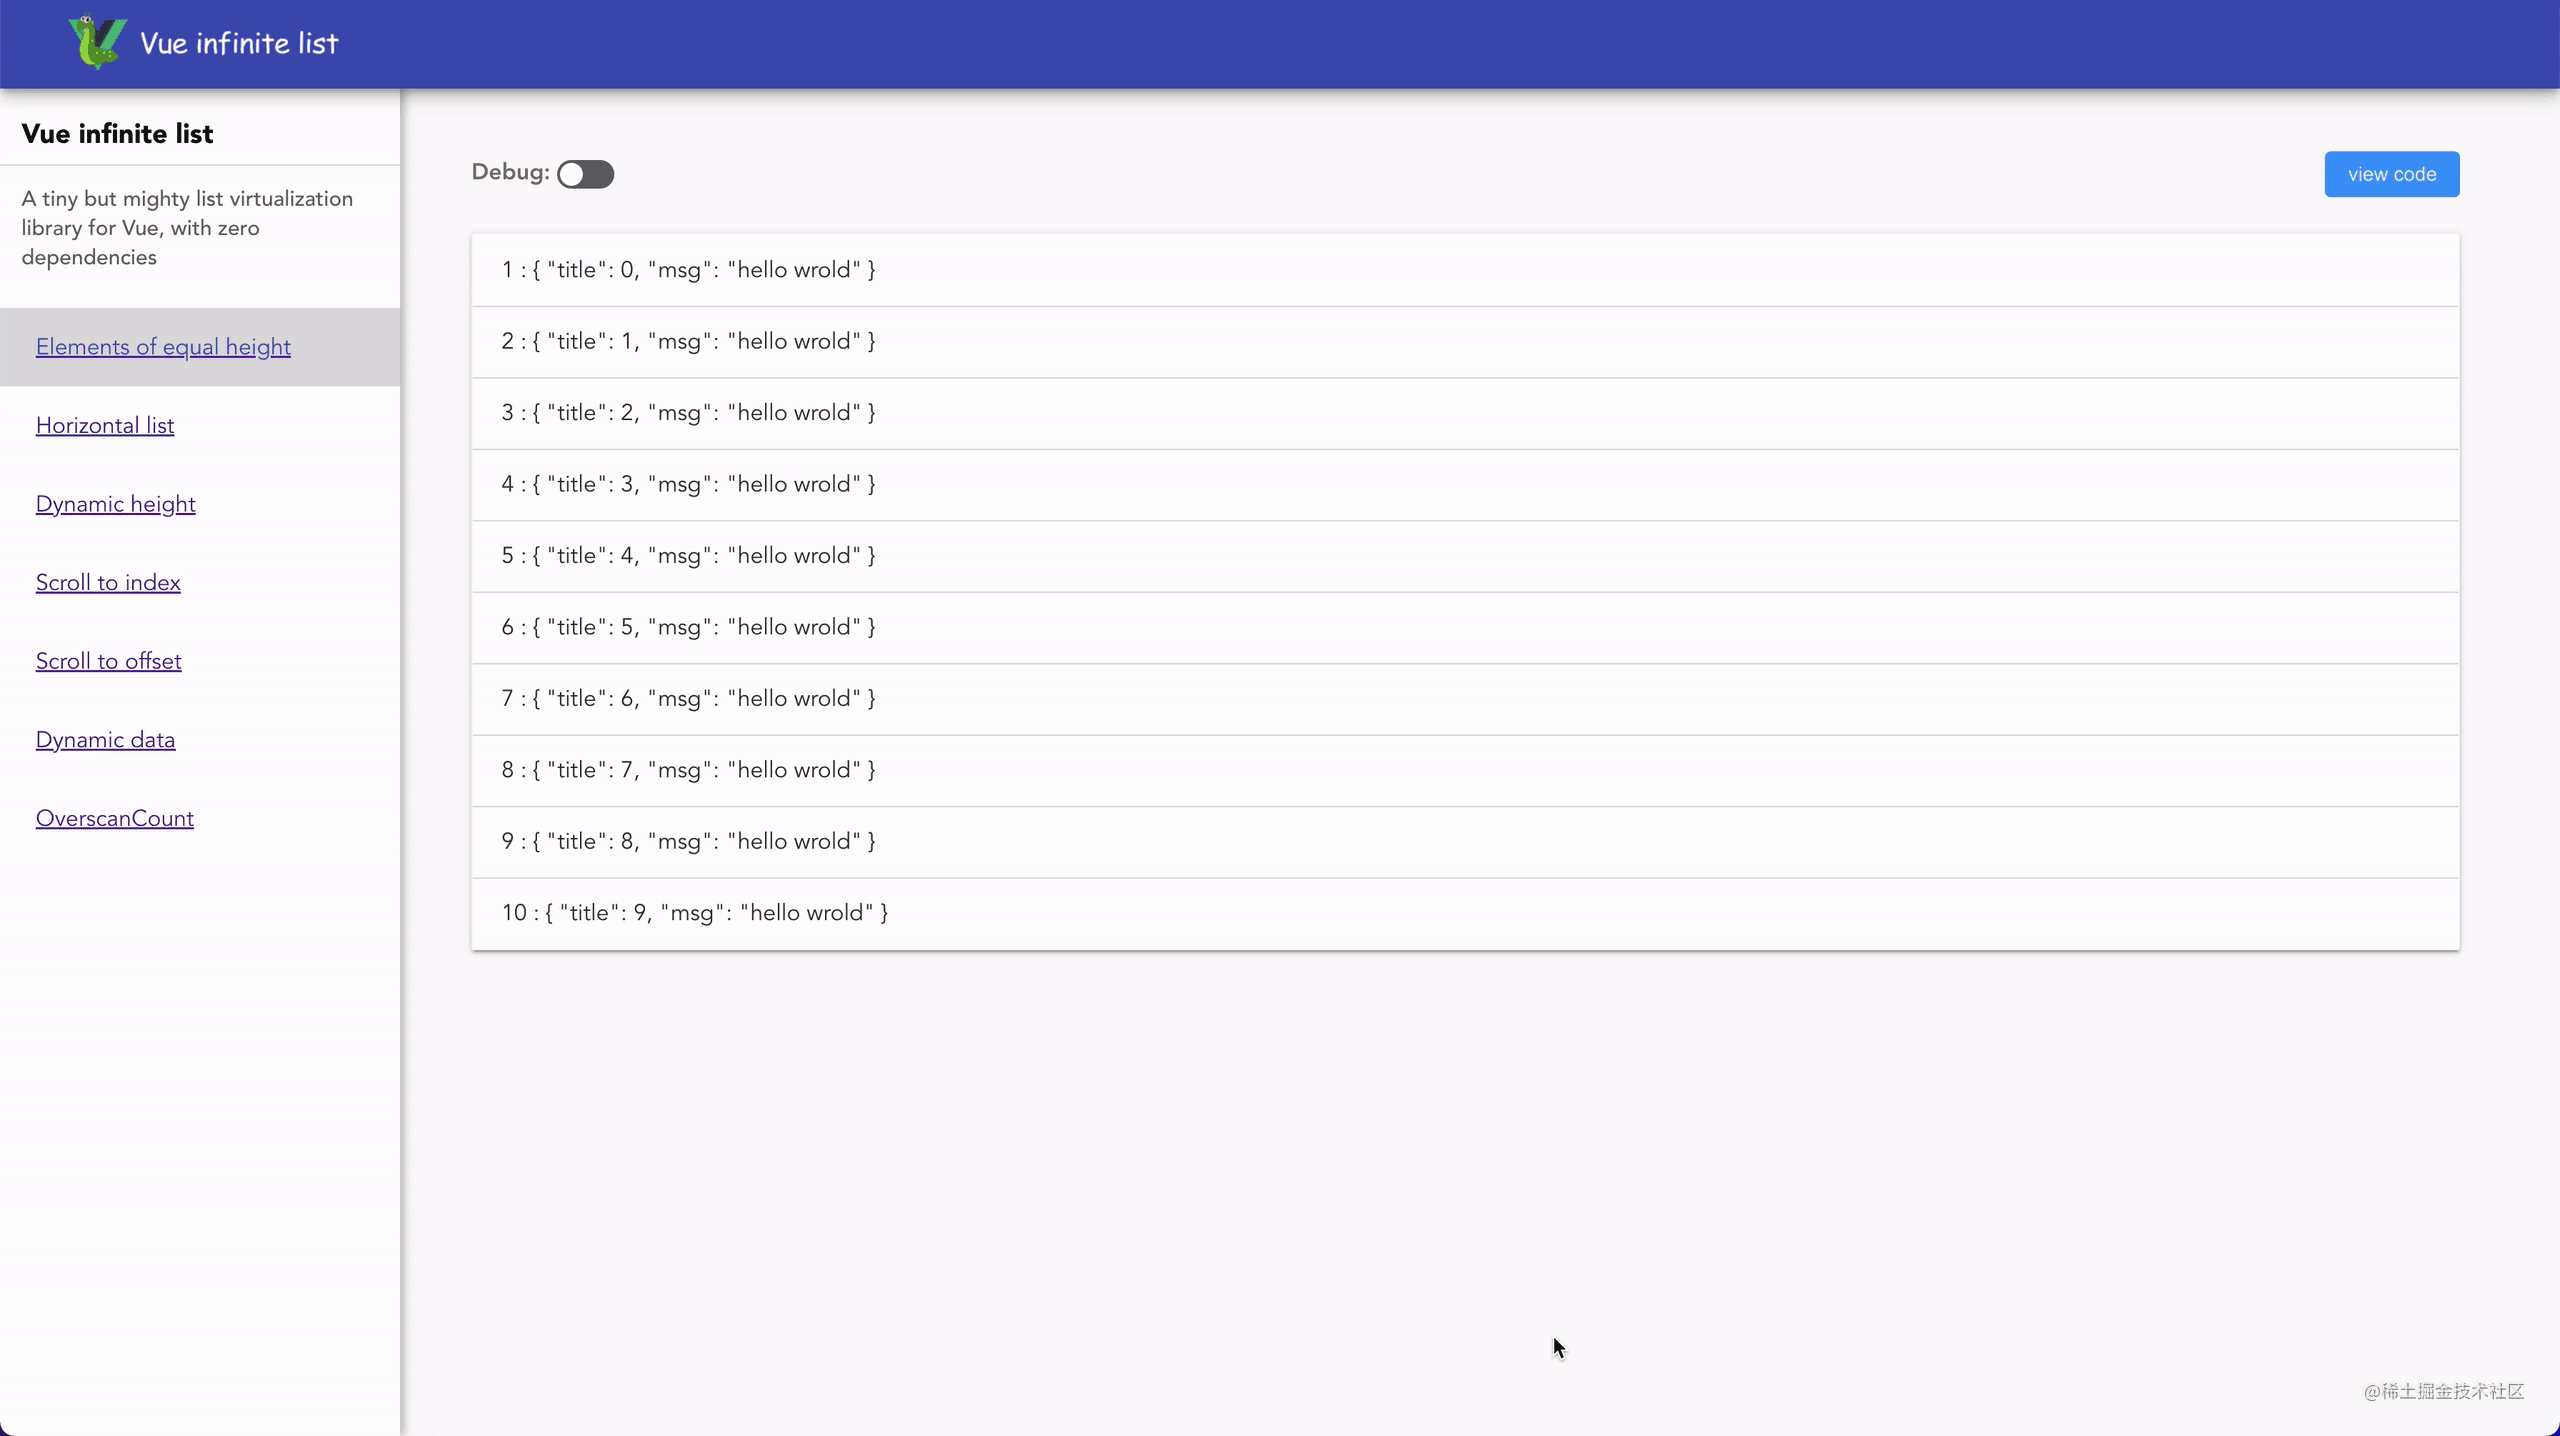Click the 'view code' button
Image resolution: width=2560 pixels, height=1436 pixels.
tap(2393, 174)
